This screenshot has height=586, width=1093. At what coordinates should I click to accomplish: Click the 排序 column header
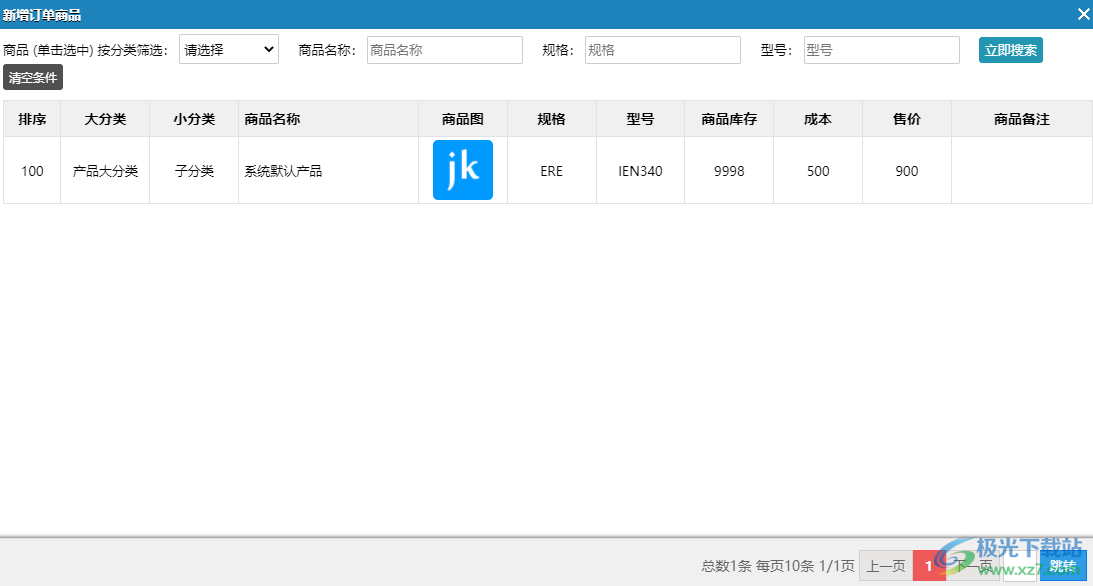pyautogui.click(x=32, y=119)
